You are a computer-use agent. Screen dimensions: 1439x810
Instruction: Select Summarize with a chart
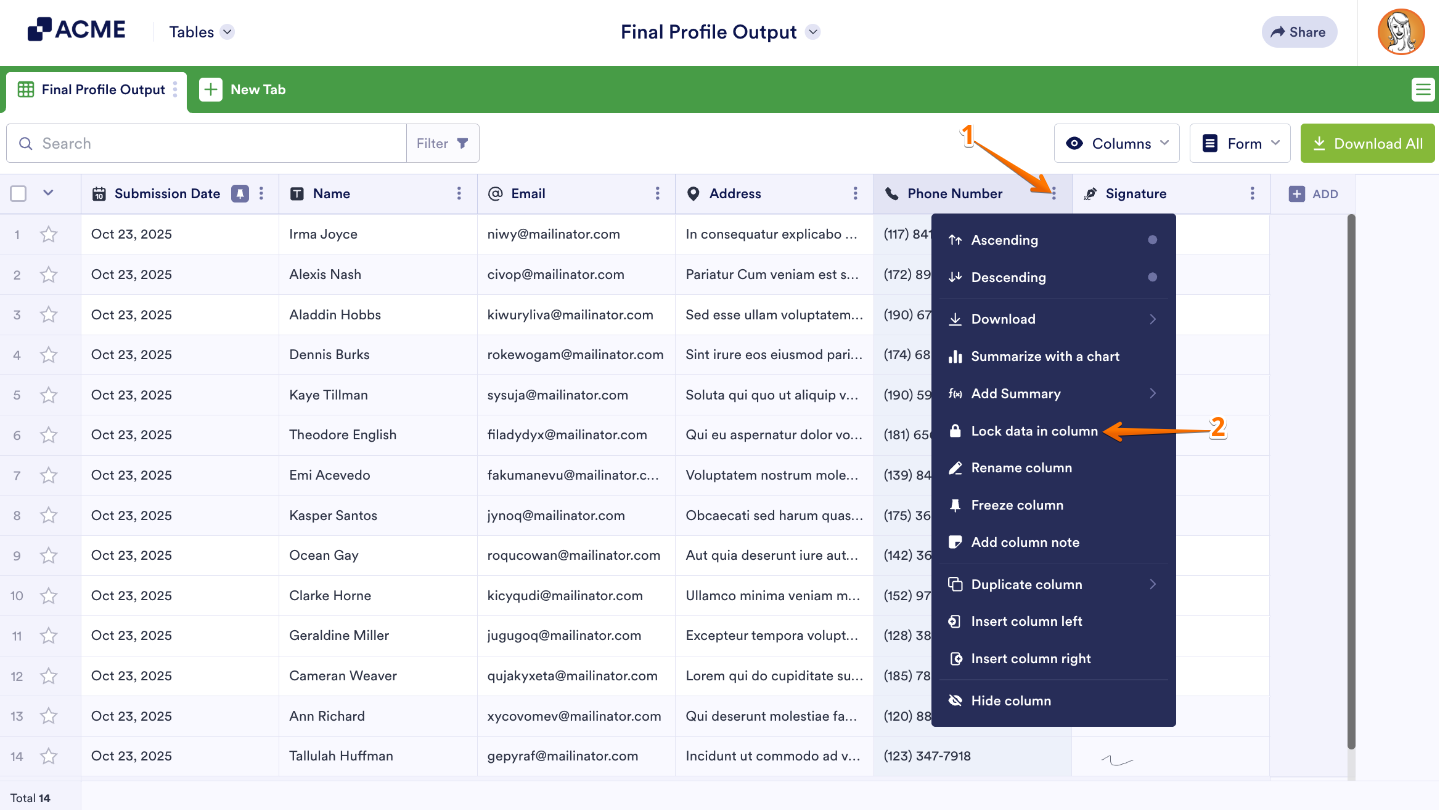tap(1053, 356)
